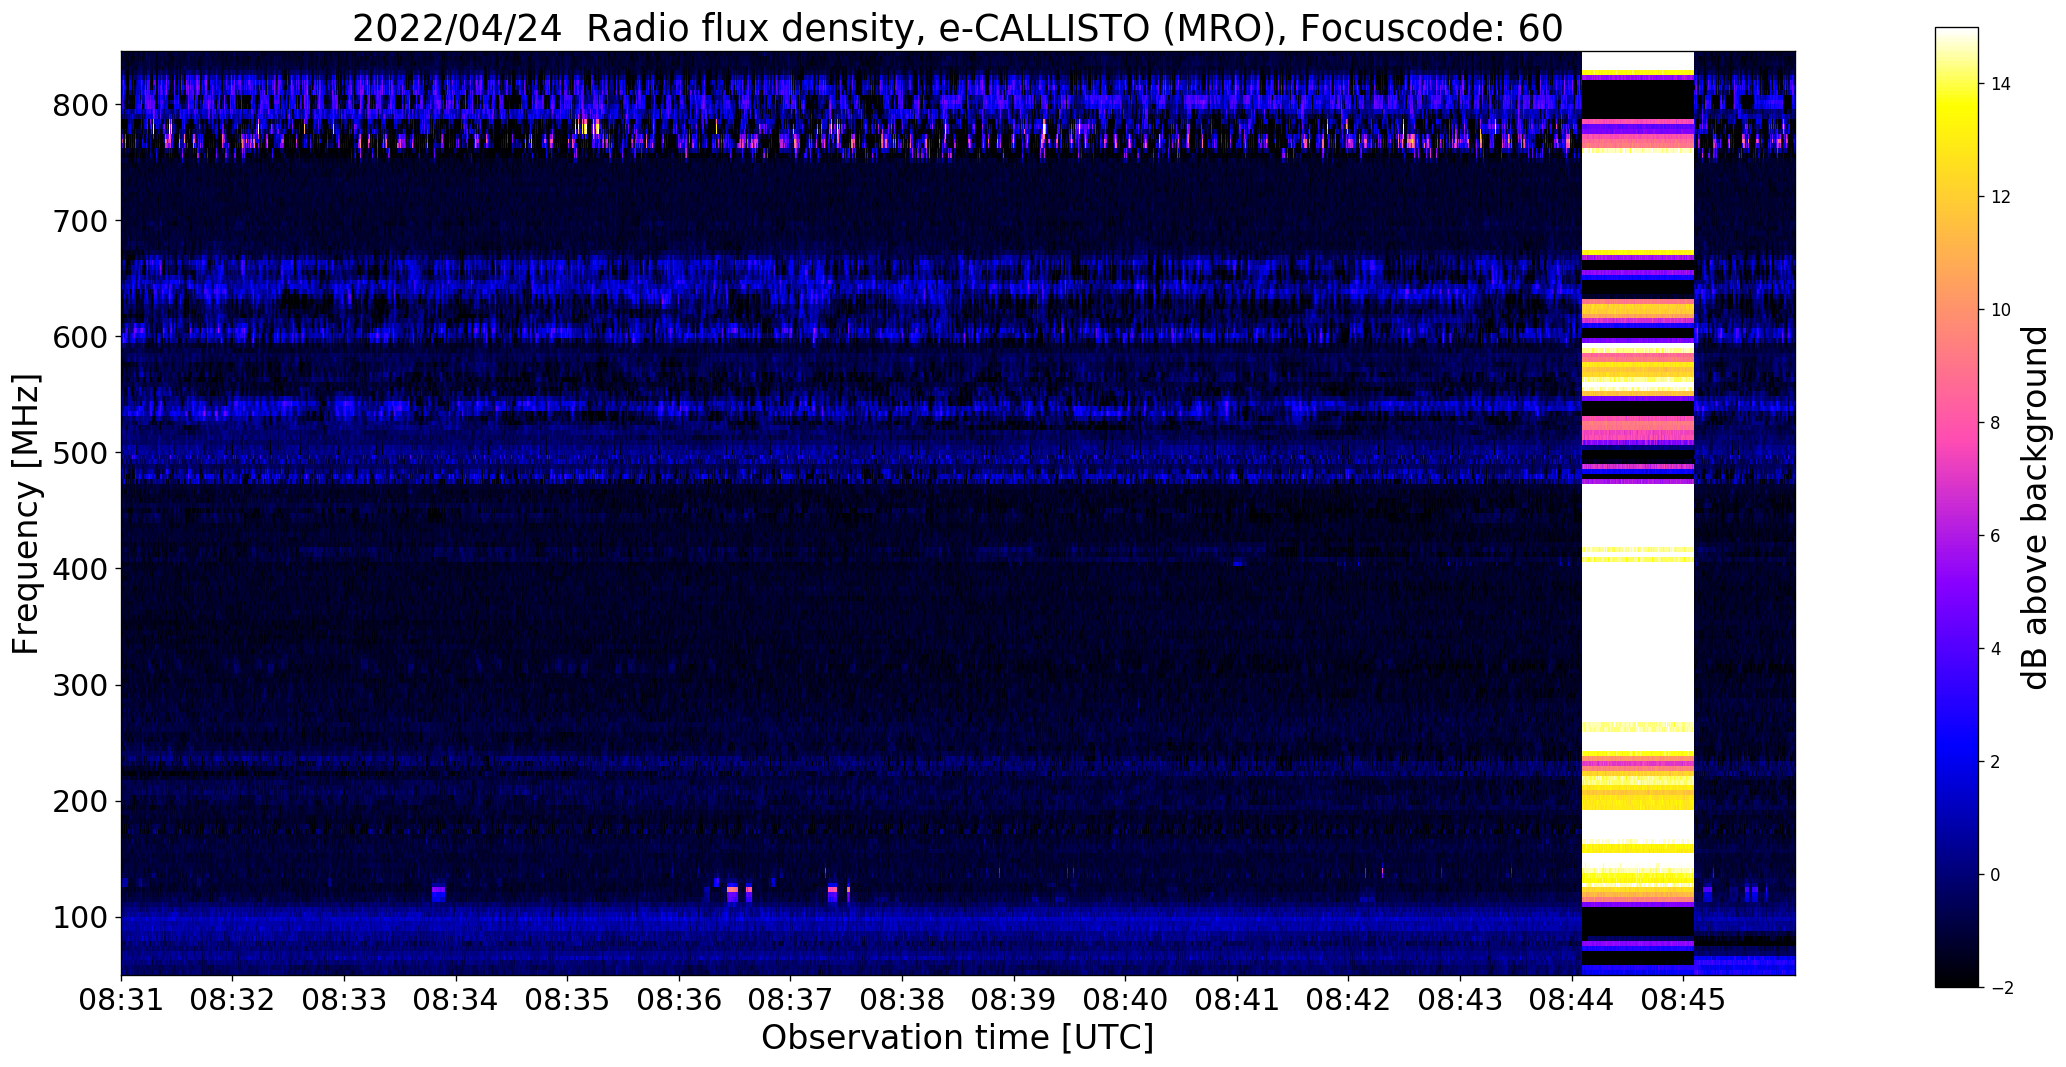The width and height of the screenshot is (2066, 1067).
Task: Click the colorbar tick value 14
Action: point(2001,84)
